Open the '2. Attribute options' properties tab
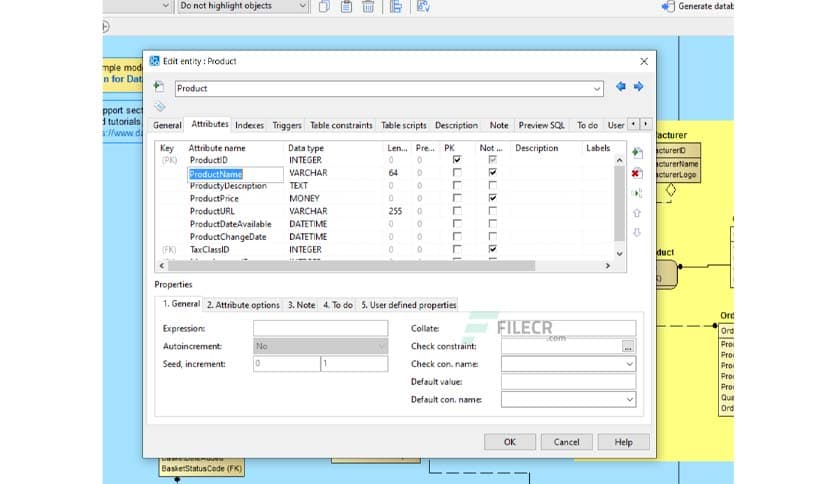The height and width of the screenshot is (484, 836). (243, 305)
